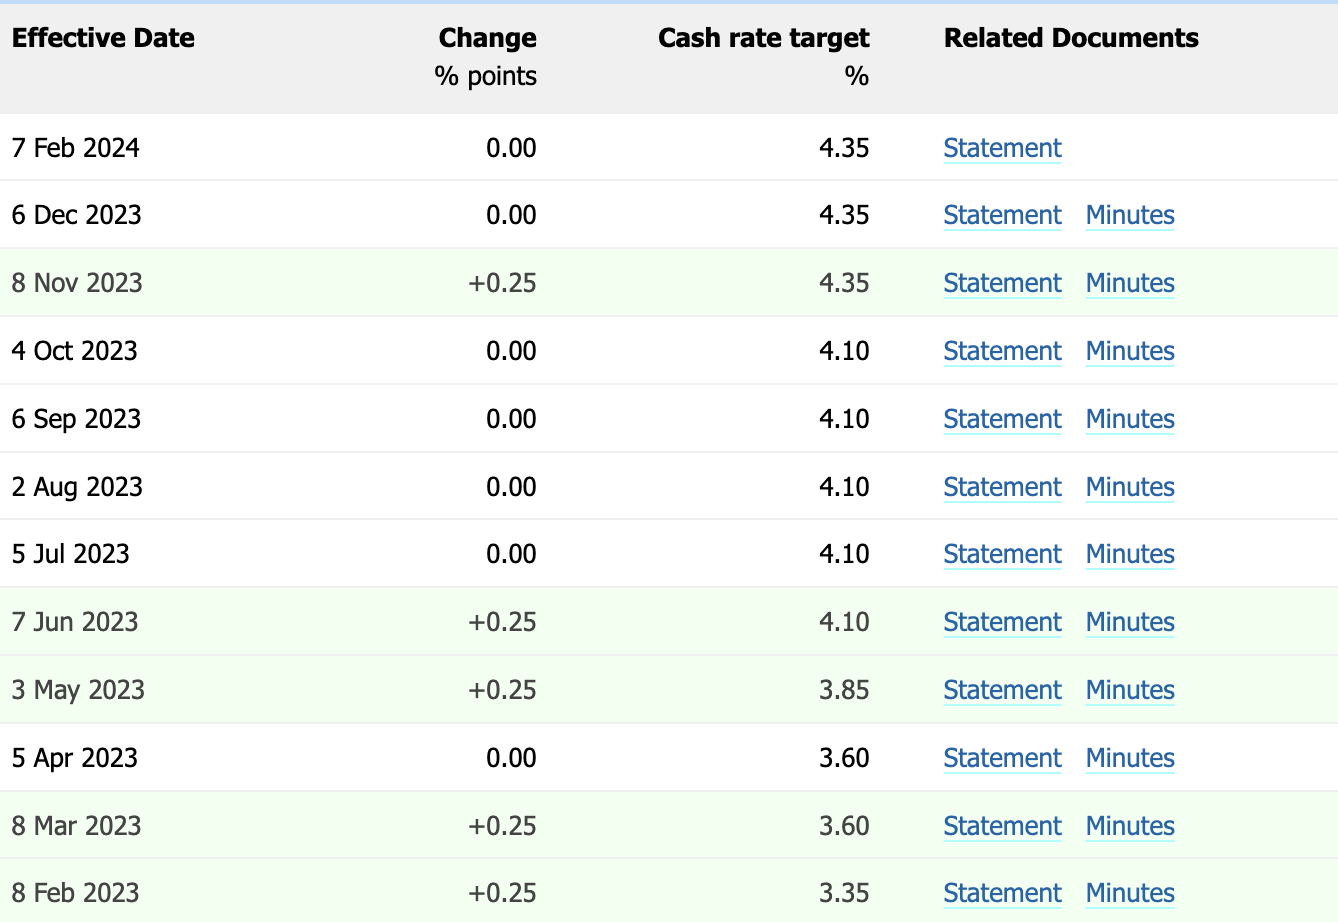This screenshot has width=1338, height=922.
Task: Open Minutes for 2 Aug 2023
Action: [1130, 487]
